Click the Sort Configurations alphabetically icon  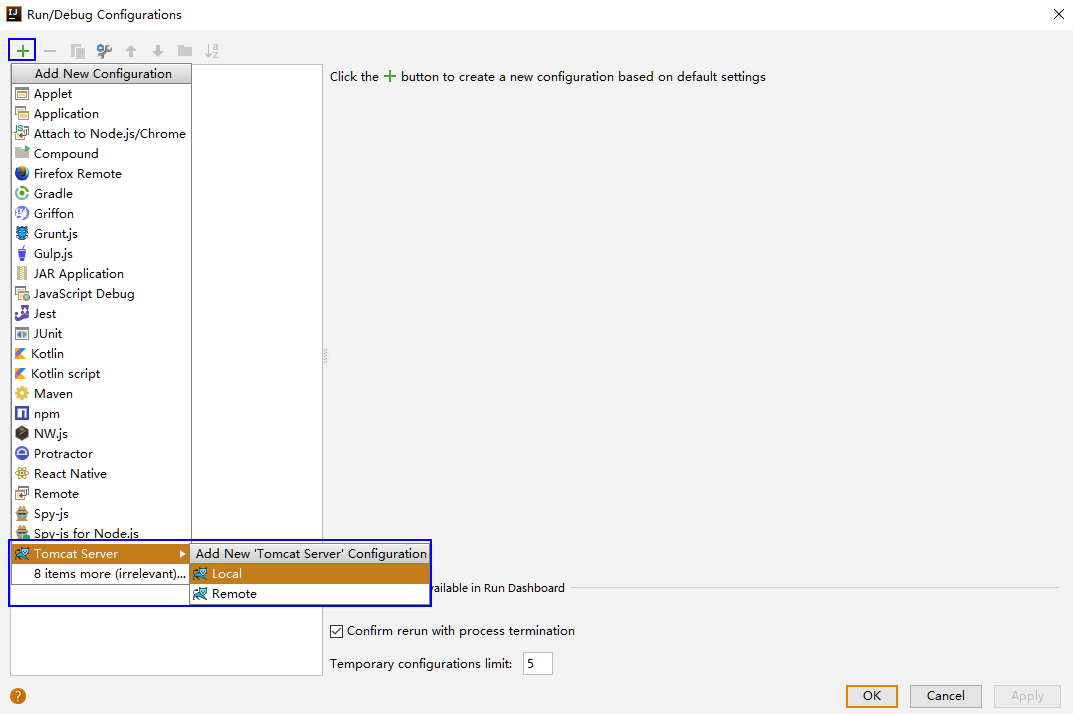(x=212, y=51)
